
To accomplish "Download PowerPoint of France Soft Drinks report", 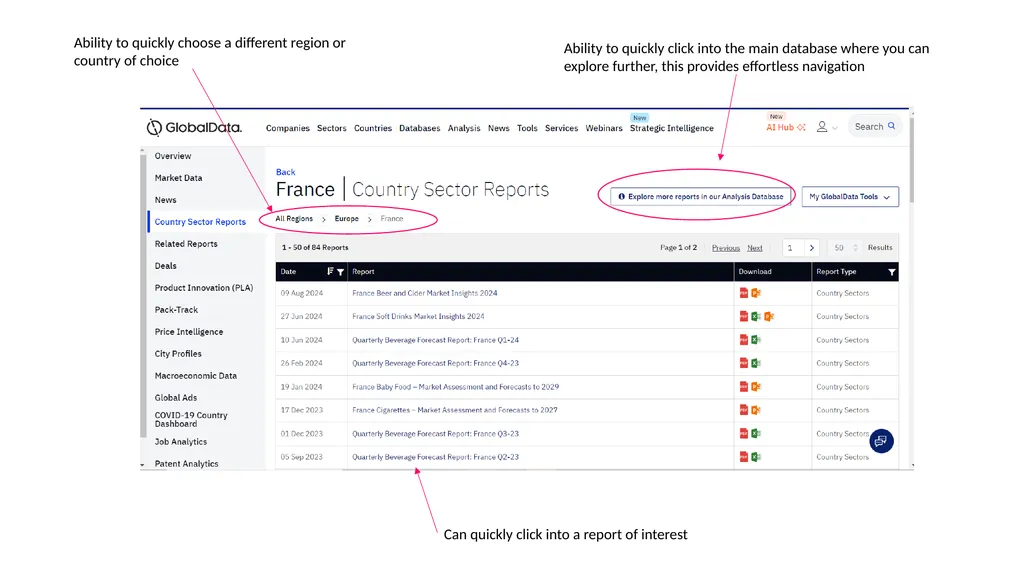I will pos(769,316).
